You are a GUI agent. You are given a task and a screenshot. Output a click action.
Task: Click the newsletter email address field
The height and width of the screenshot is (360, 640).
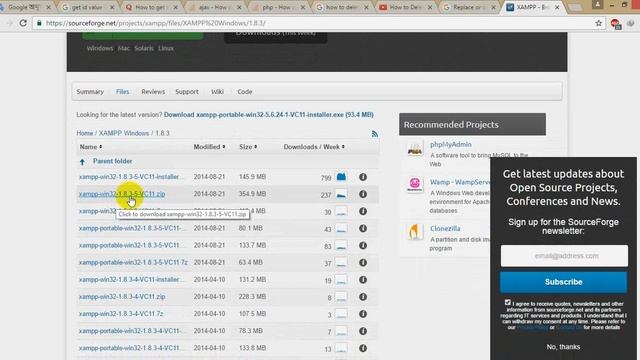point(564,256)
